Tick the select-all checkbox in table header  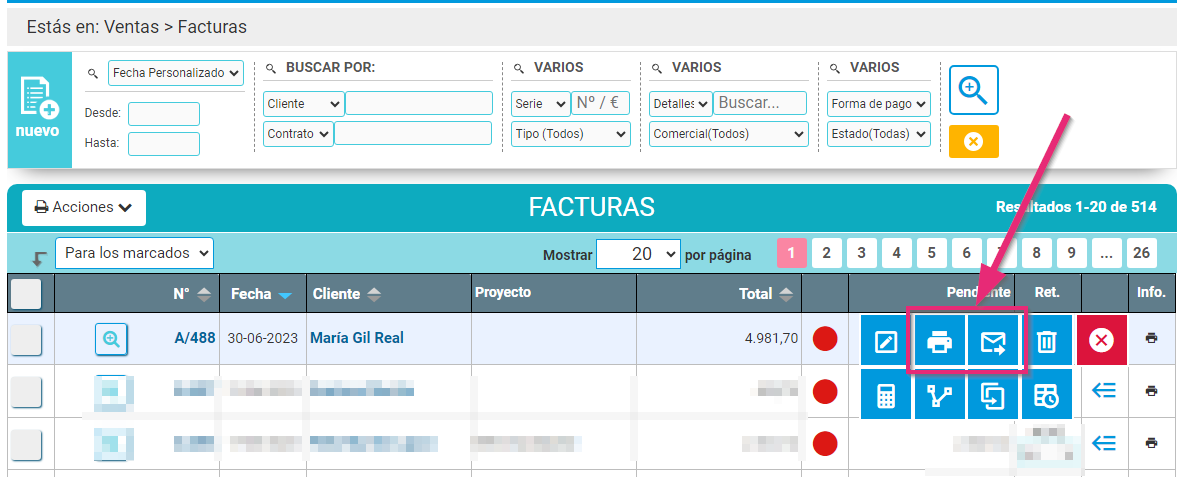point(26,294)
